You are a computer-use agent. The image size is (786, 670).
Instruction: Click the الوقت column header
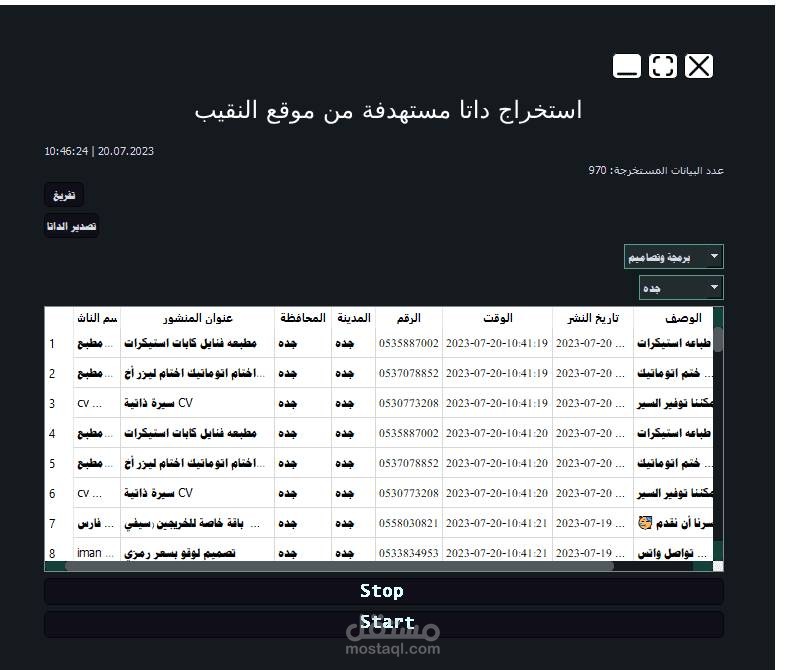497,318
